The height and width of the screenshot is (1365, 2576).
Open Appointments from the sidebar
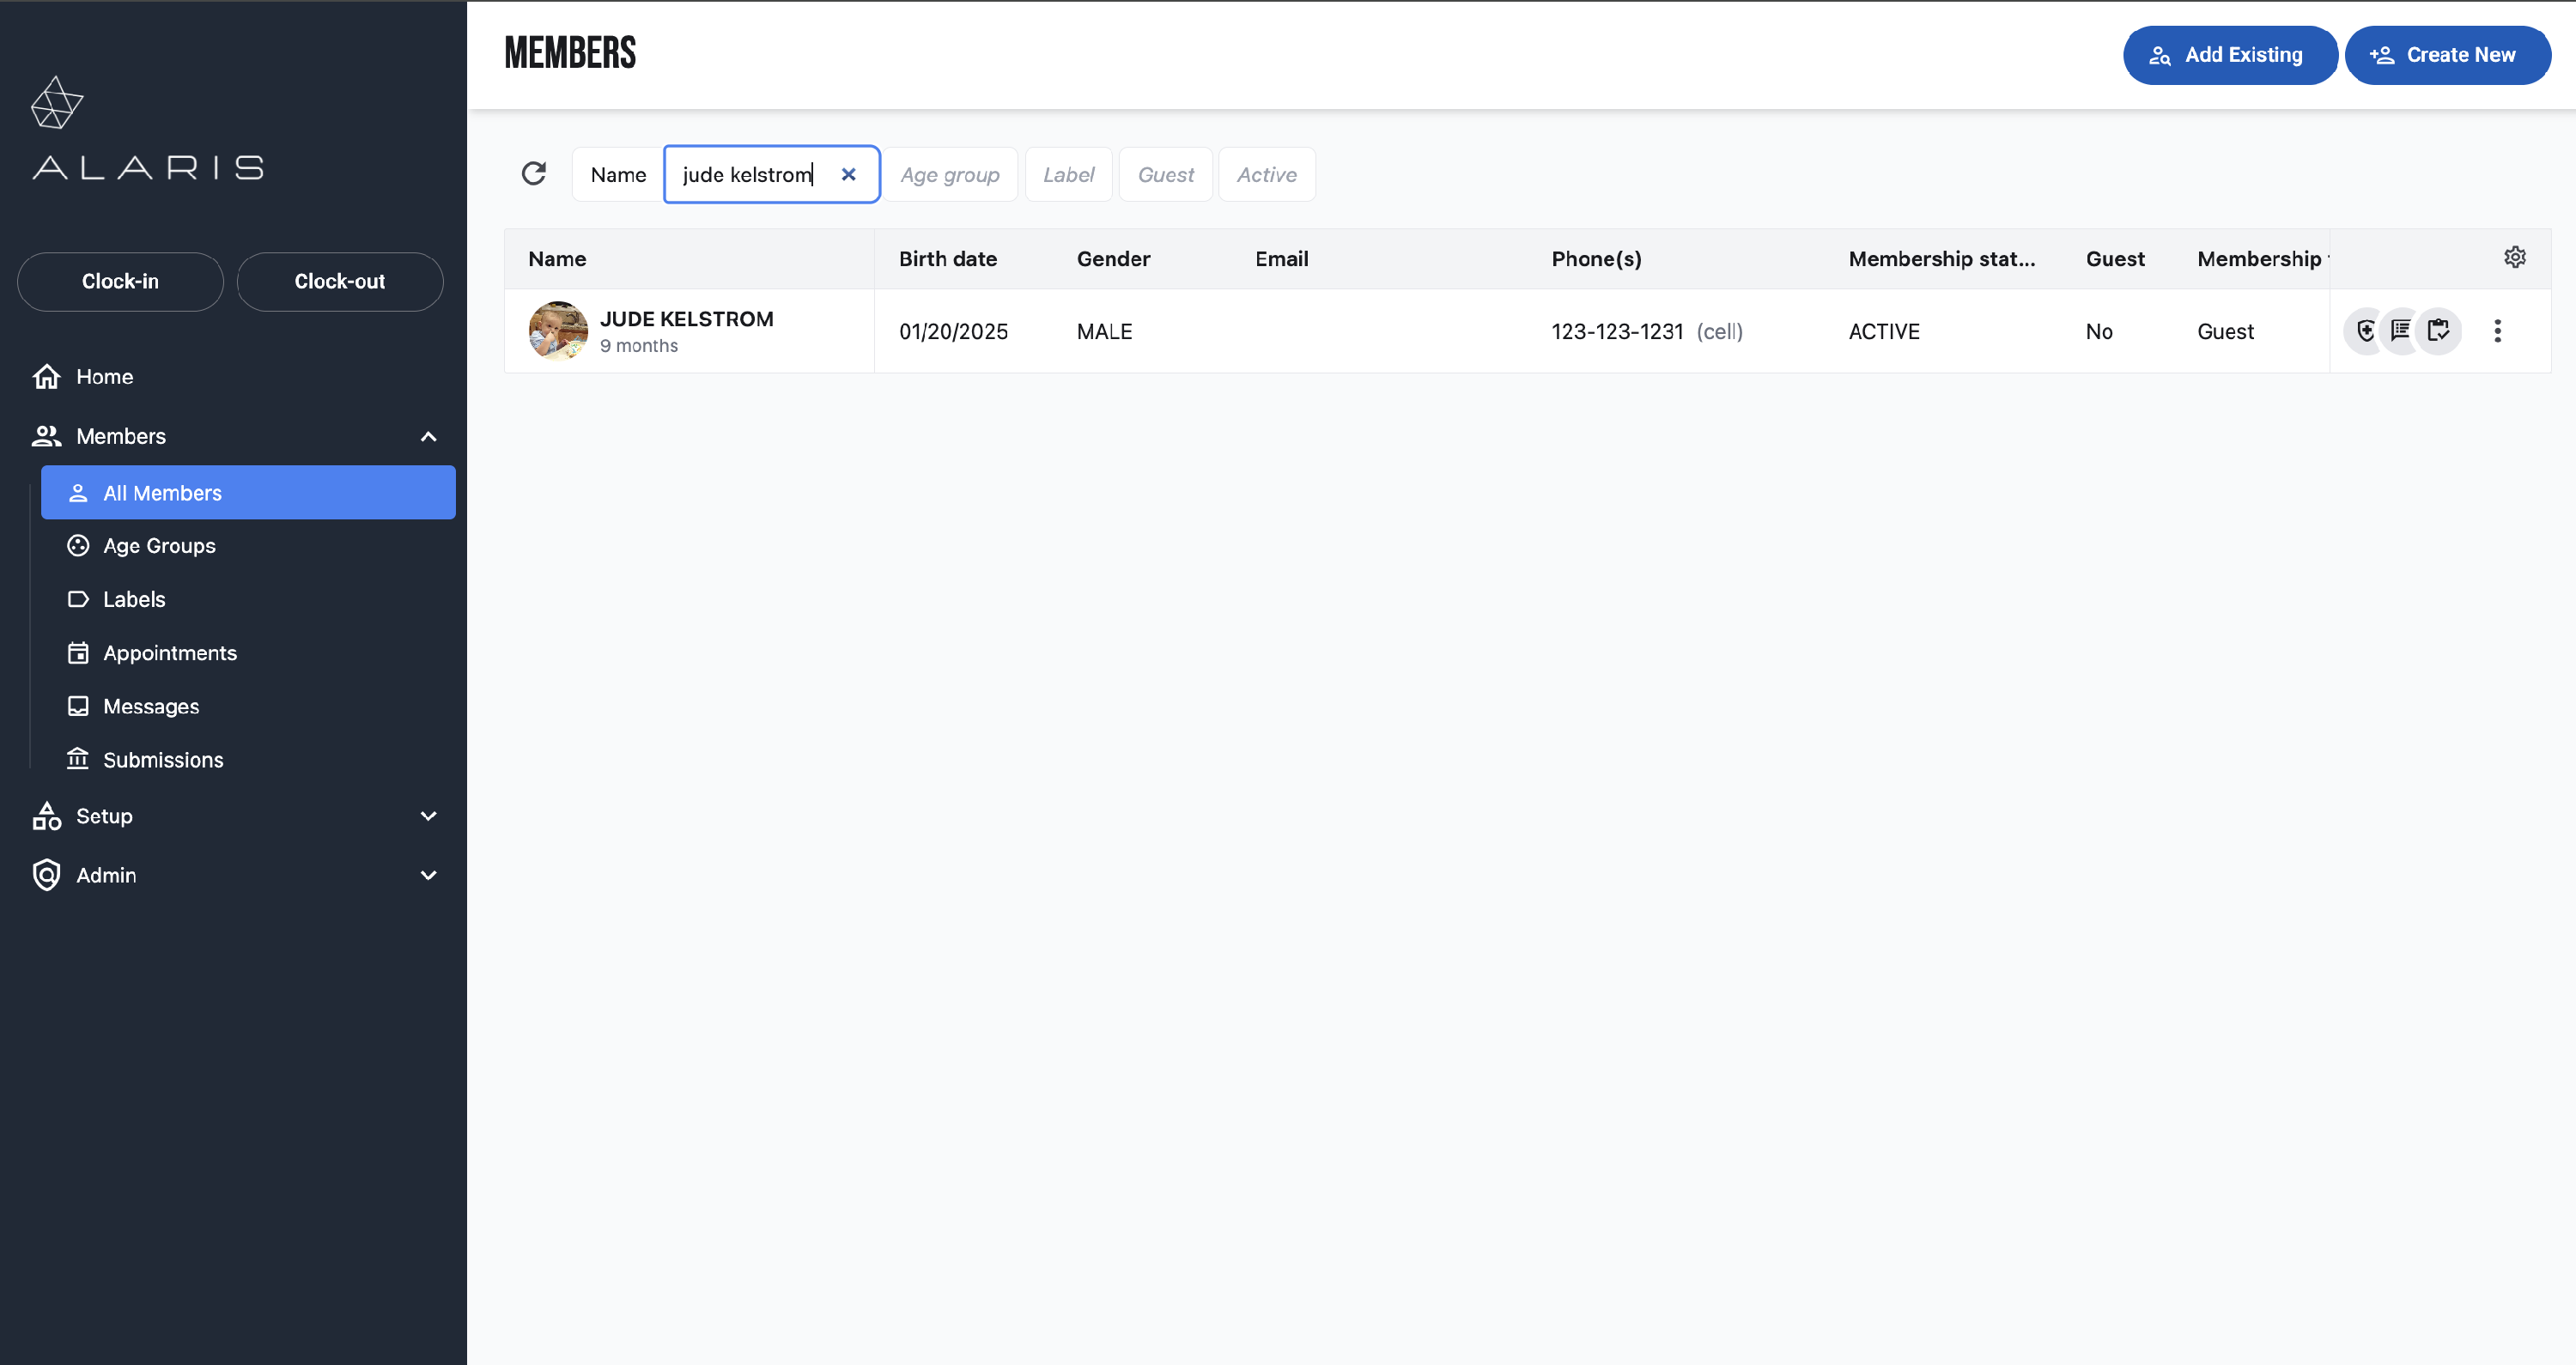click(170, 653)
